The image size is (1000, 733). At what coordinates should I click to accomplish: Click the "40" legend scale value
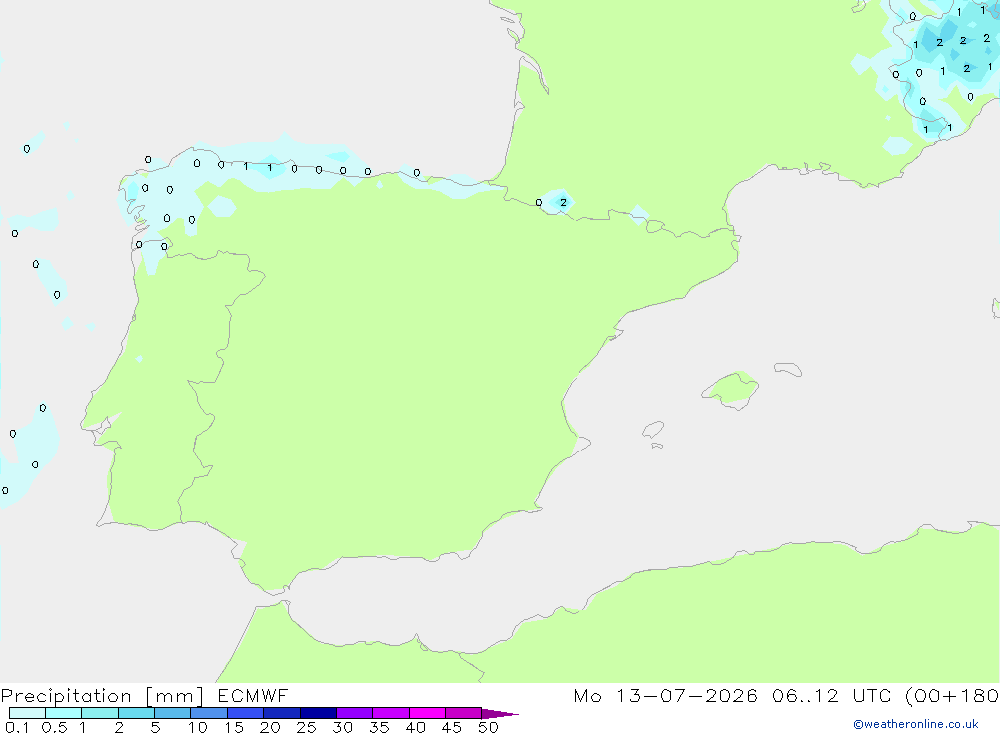(415, 727)
